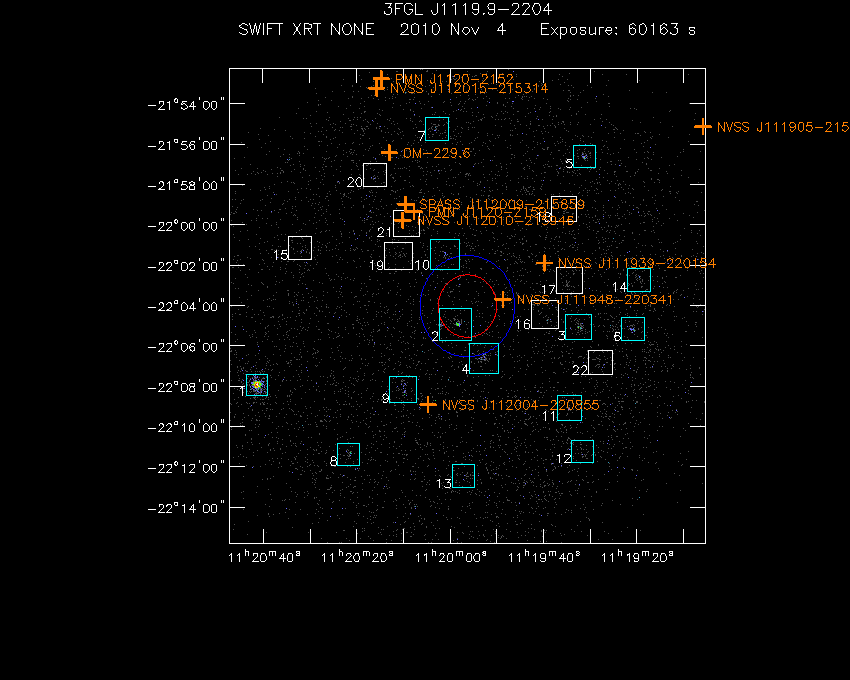Click declination label -22°14'00"
This screenshot has height=680, width=850.
click(185, 508)
